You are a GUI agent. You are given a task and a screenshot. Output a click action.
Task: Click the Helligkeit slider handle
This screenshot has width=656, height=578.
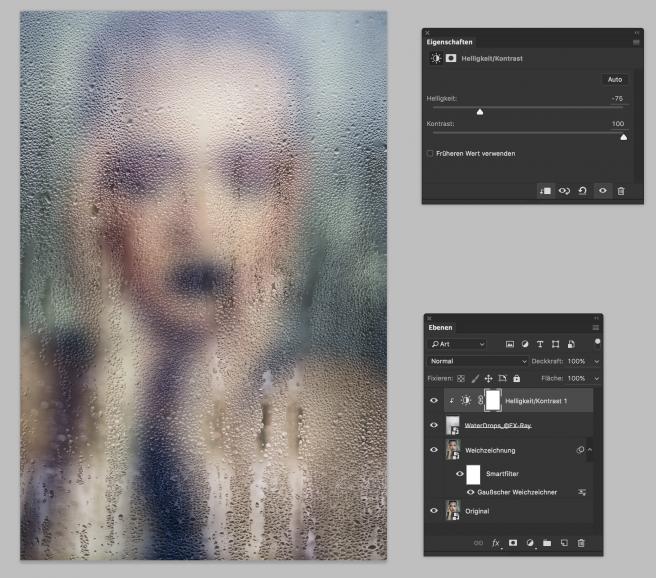click(x=480, y=112)
